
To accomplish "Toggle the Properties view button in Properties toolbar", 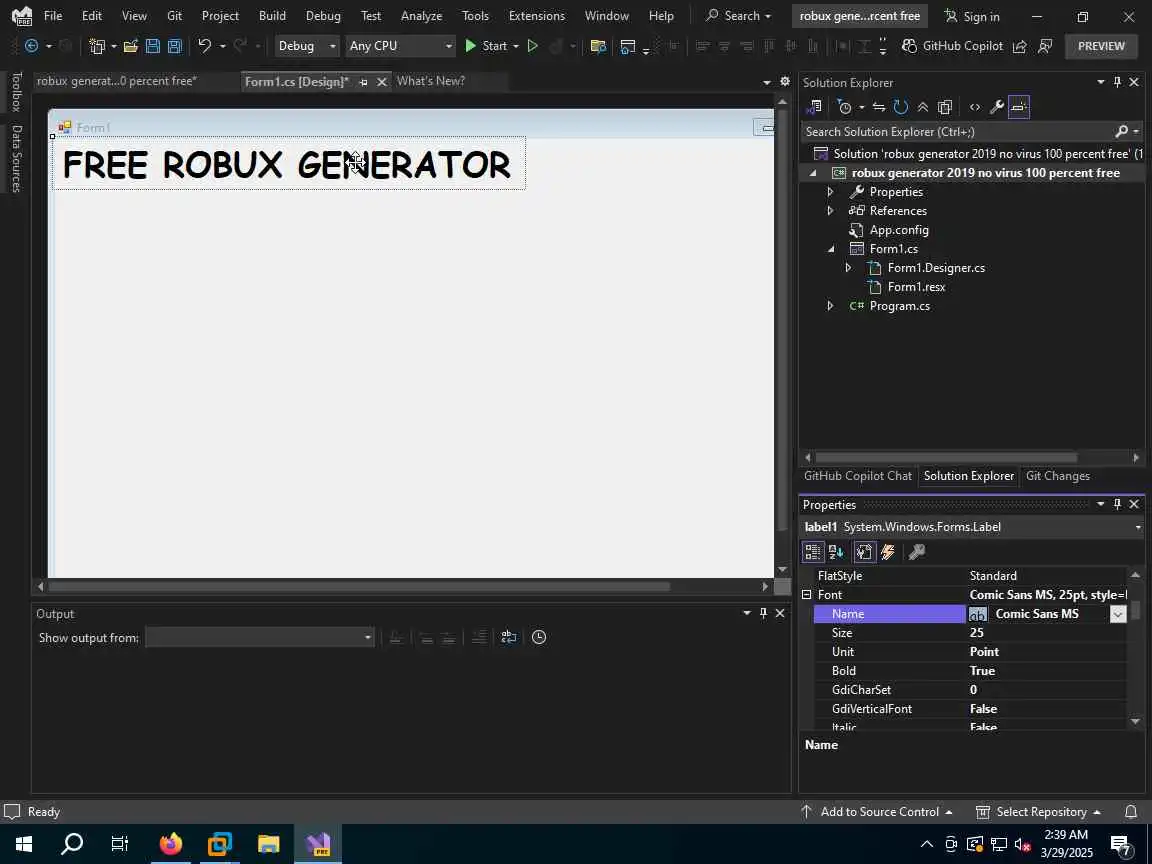I will click(864, 552).
